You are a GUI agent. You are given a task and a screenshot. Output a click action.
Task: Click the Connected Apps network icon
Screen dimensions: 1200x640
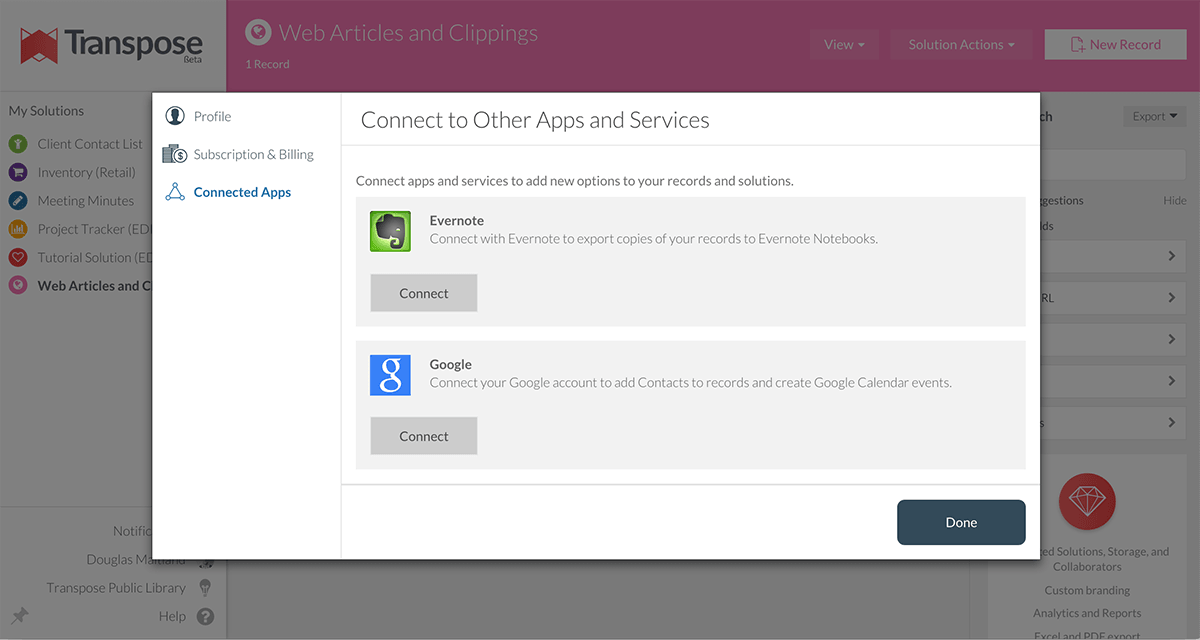tap(175, 192)
